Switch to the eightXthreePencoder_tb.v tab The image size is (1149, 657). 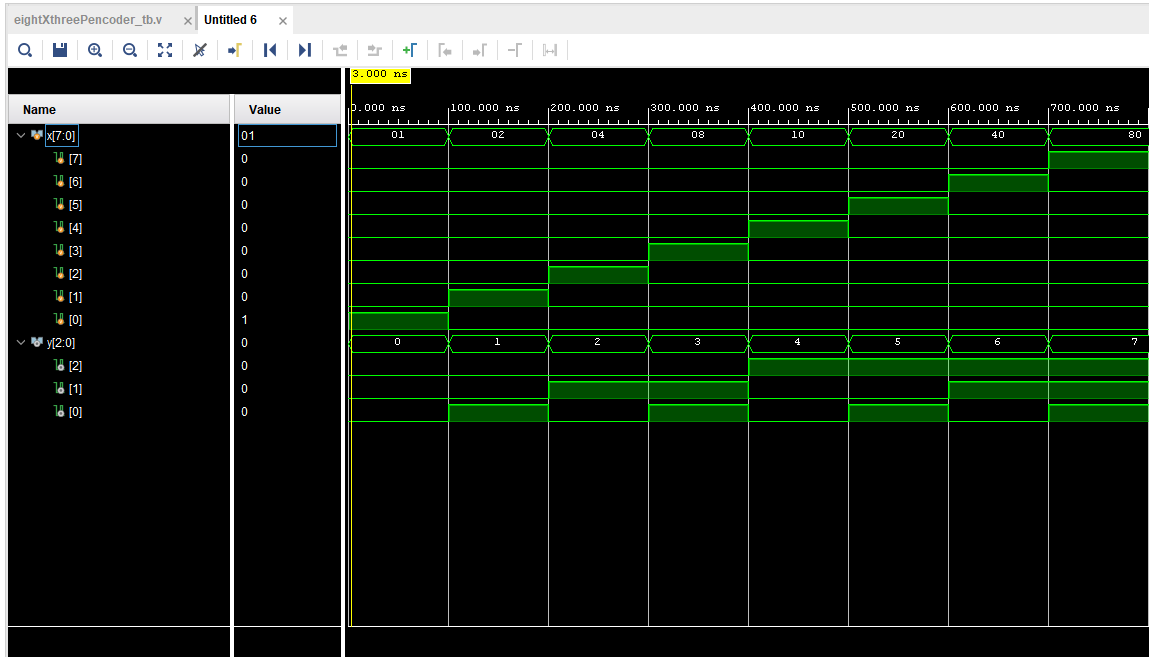87,20
